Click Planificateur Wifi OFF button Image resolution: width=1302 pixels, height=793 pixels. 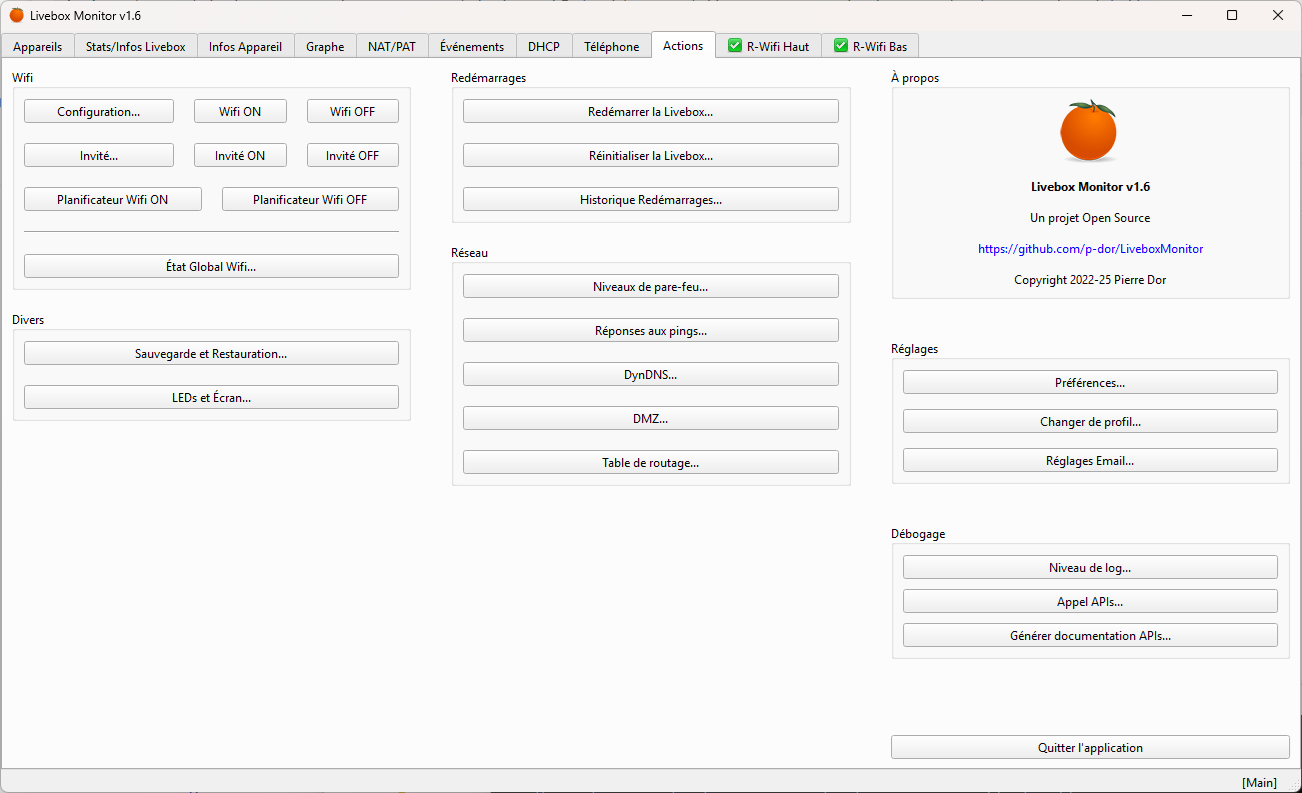point(310,199)
